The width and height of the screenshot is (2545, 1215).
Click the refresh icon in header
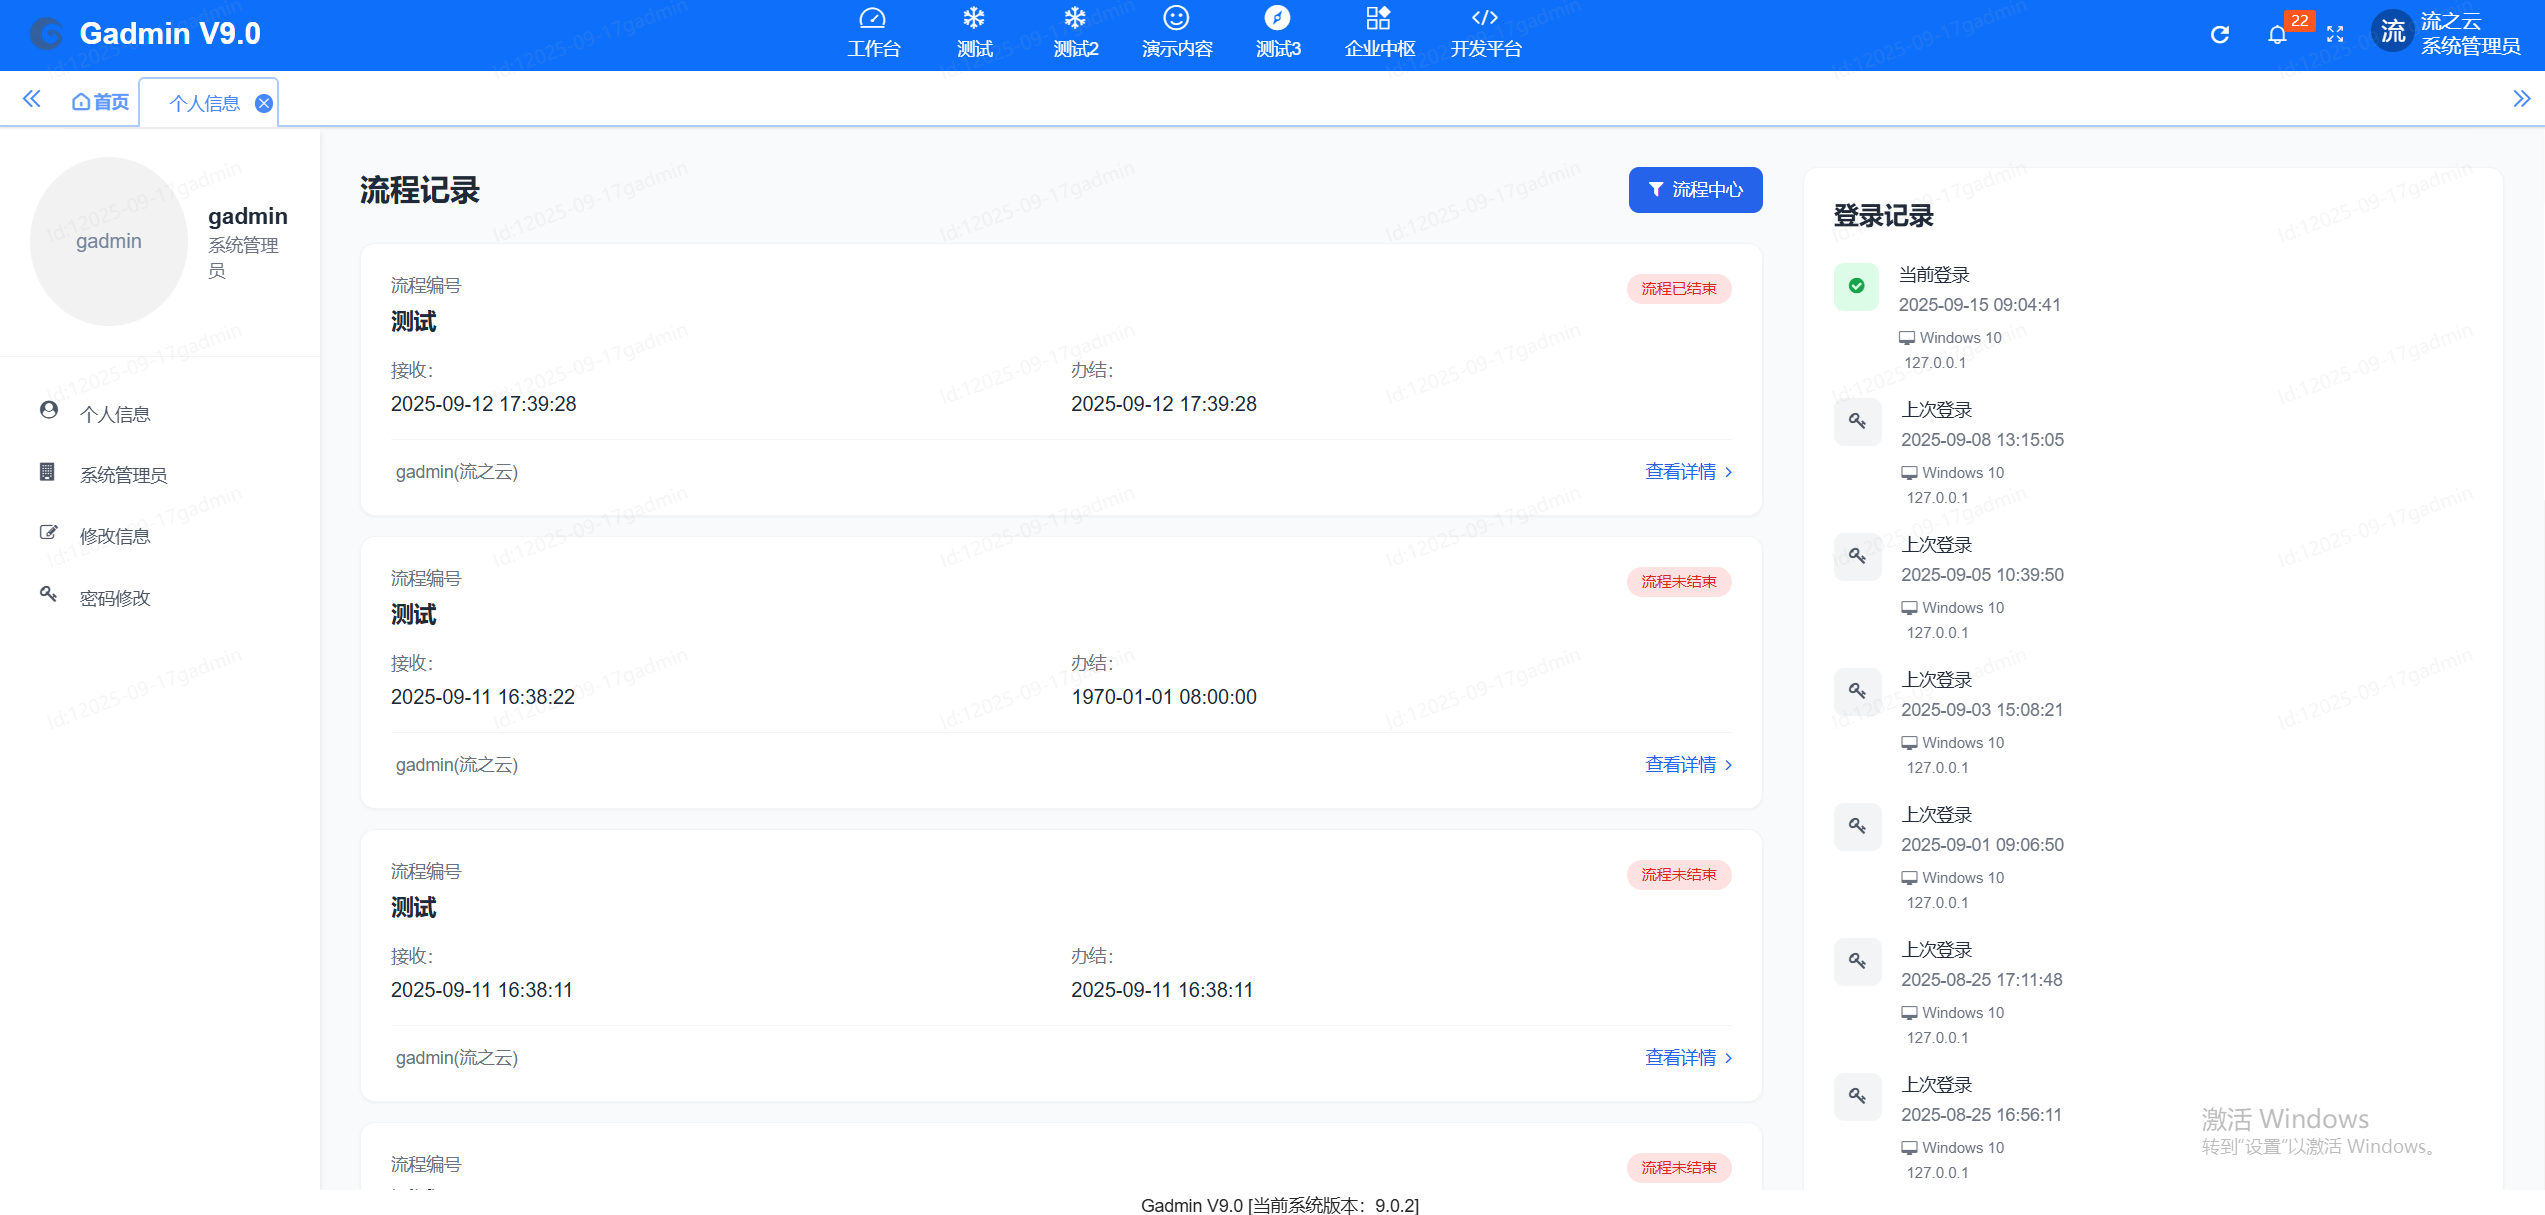tap(2219, 35)
